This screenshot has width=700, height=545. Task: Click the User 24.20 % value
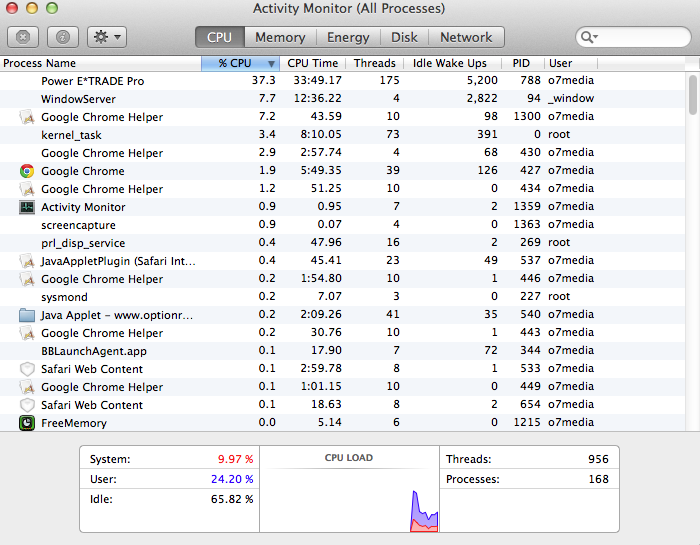(x=232, y=479)
